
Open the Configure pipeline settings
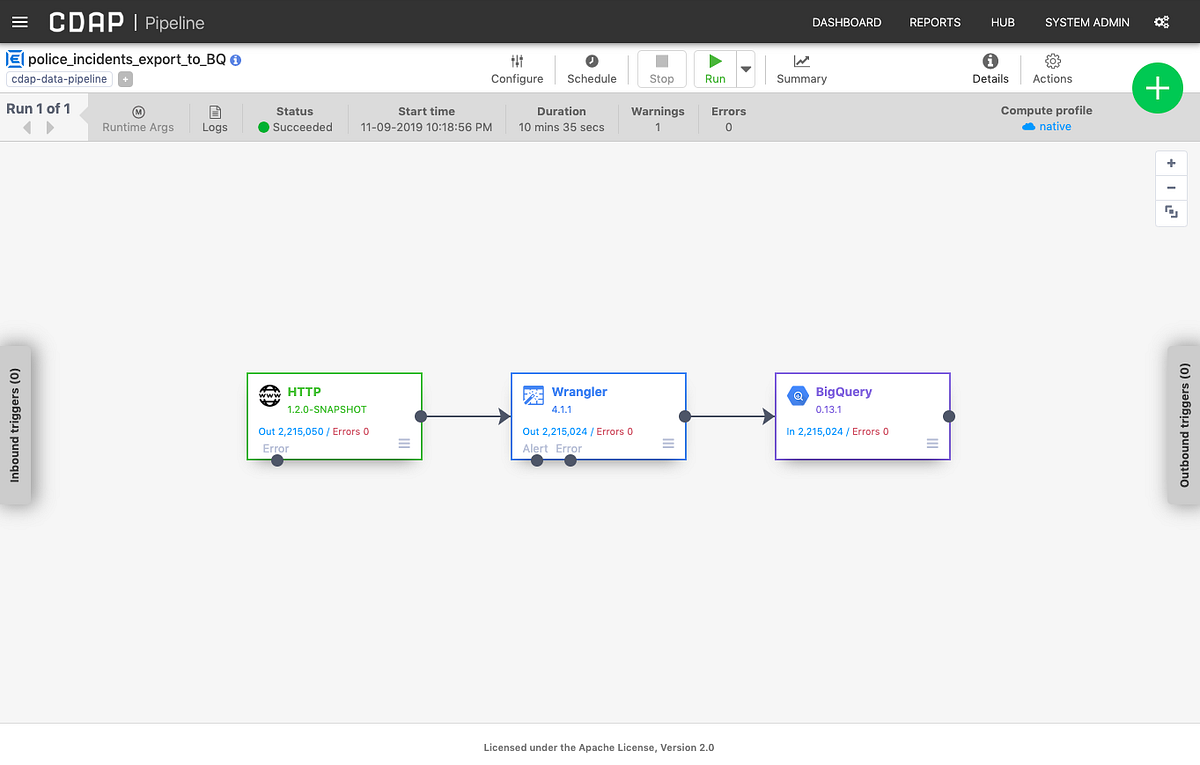[x=517, y=68]
